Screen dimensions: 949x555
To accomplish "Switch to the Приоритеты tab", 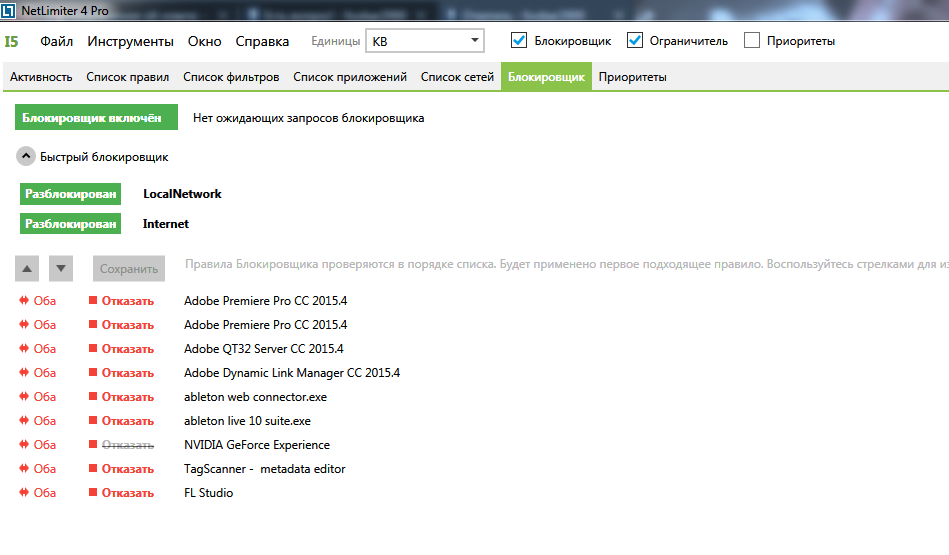I will coord(632,77).
